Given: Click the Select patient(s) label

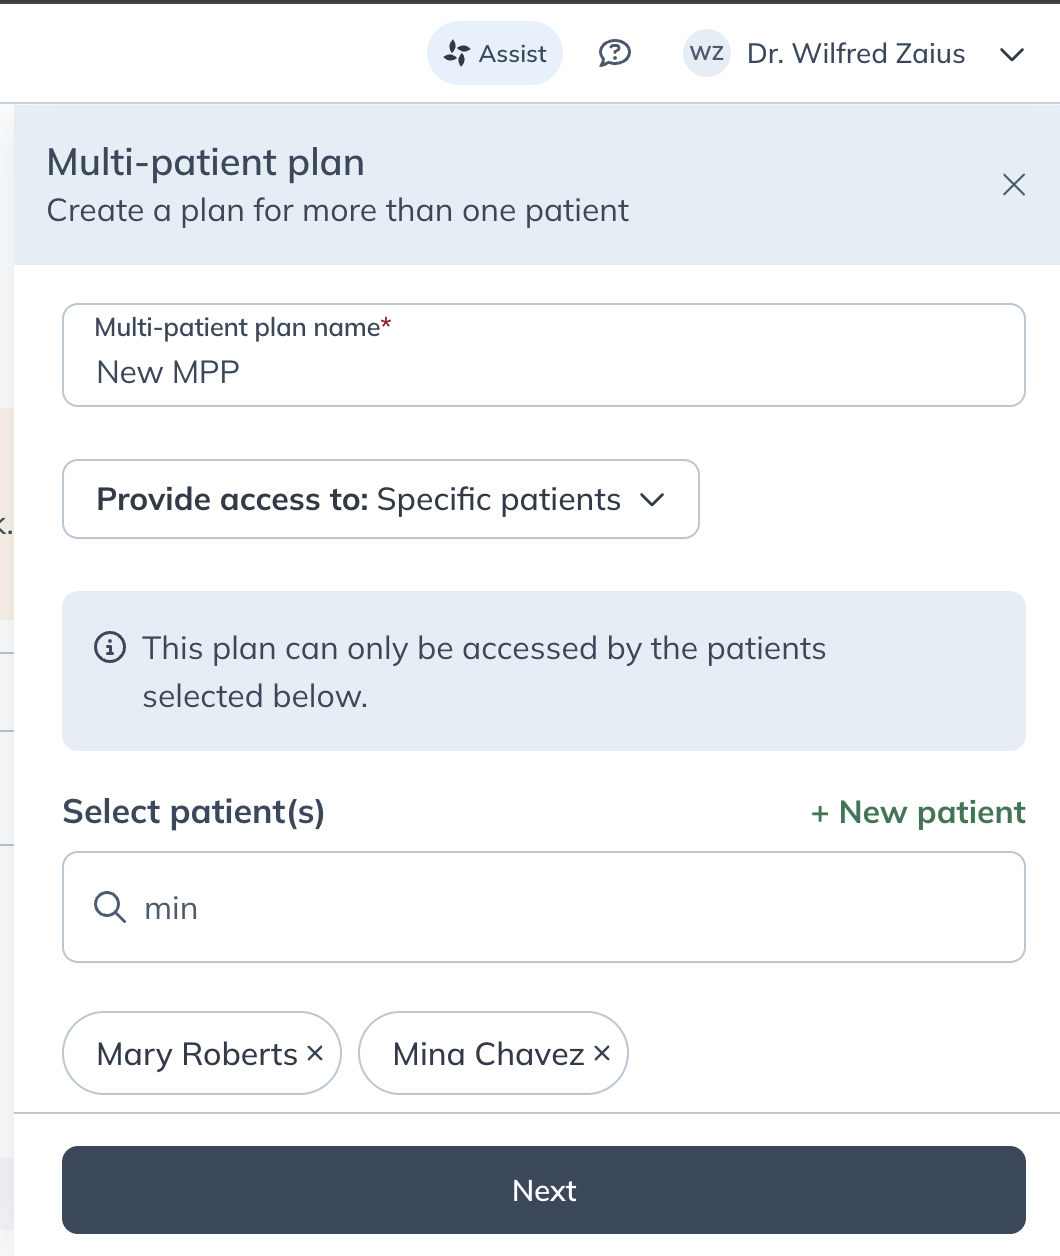Looking at the screenshot, I should point(193,812).
